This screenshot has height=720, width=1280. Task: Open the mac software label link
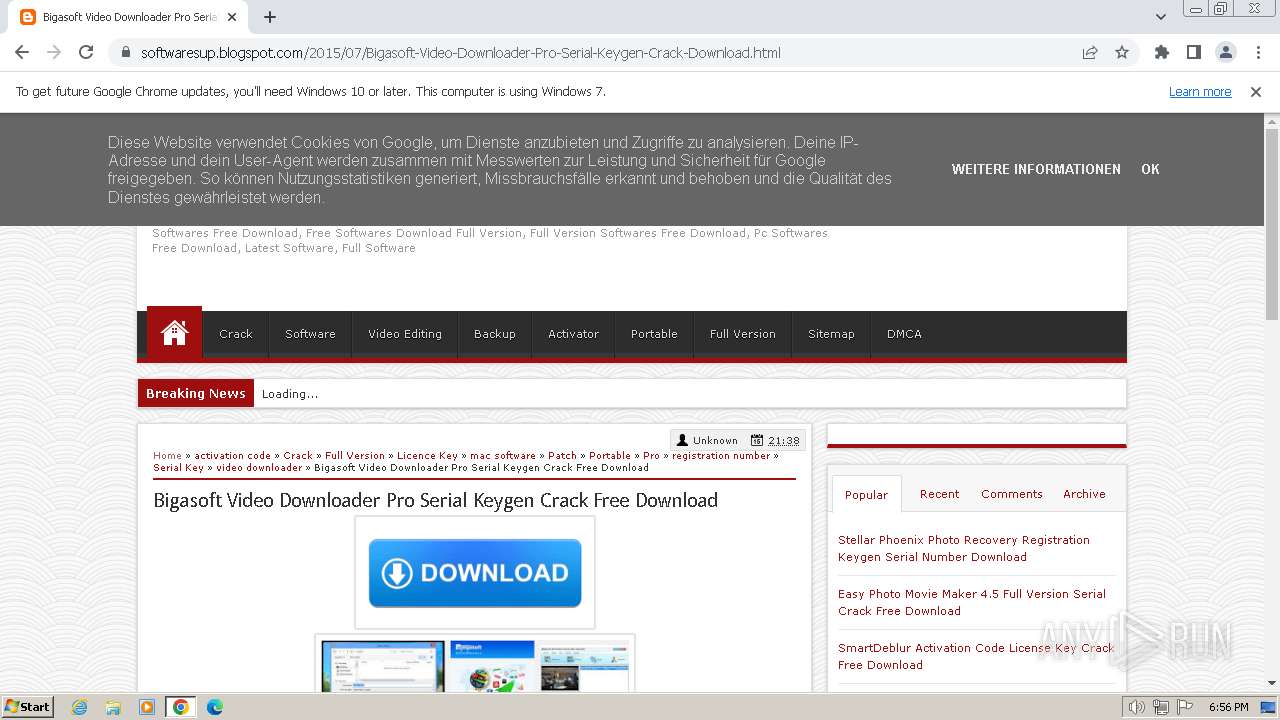tap(503, 456)
